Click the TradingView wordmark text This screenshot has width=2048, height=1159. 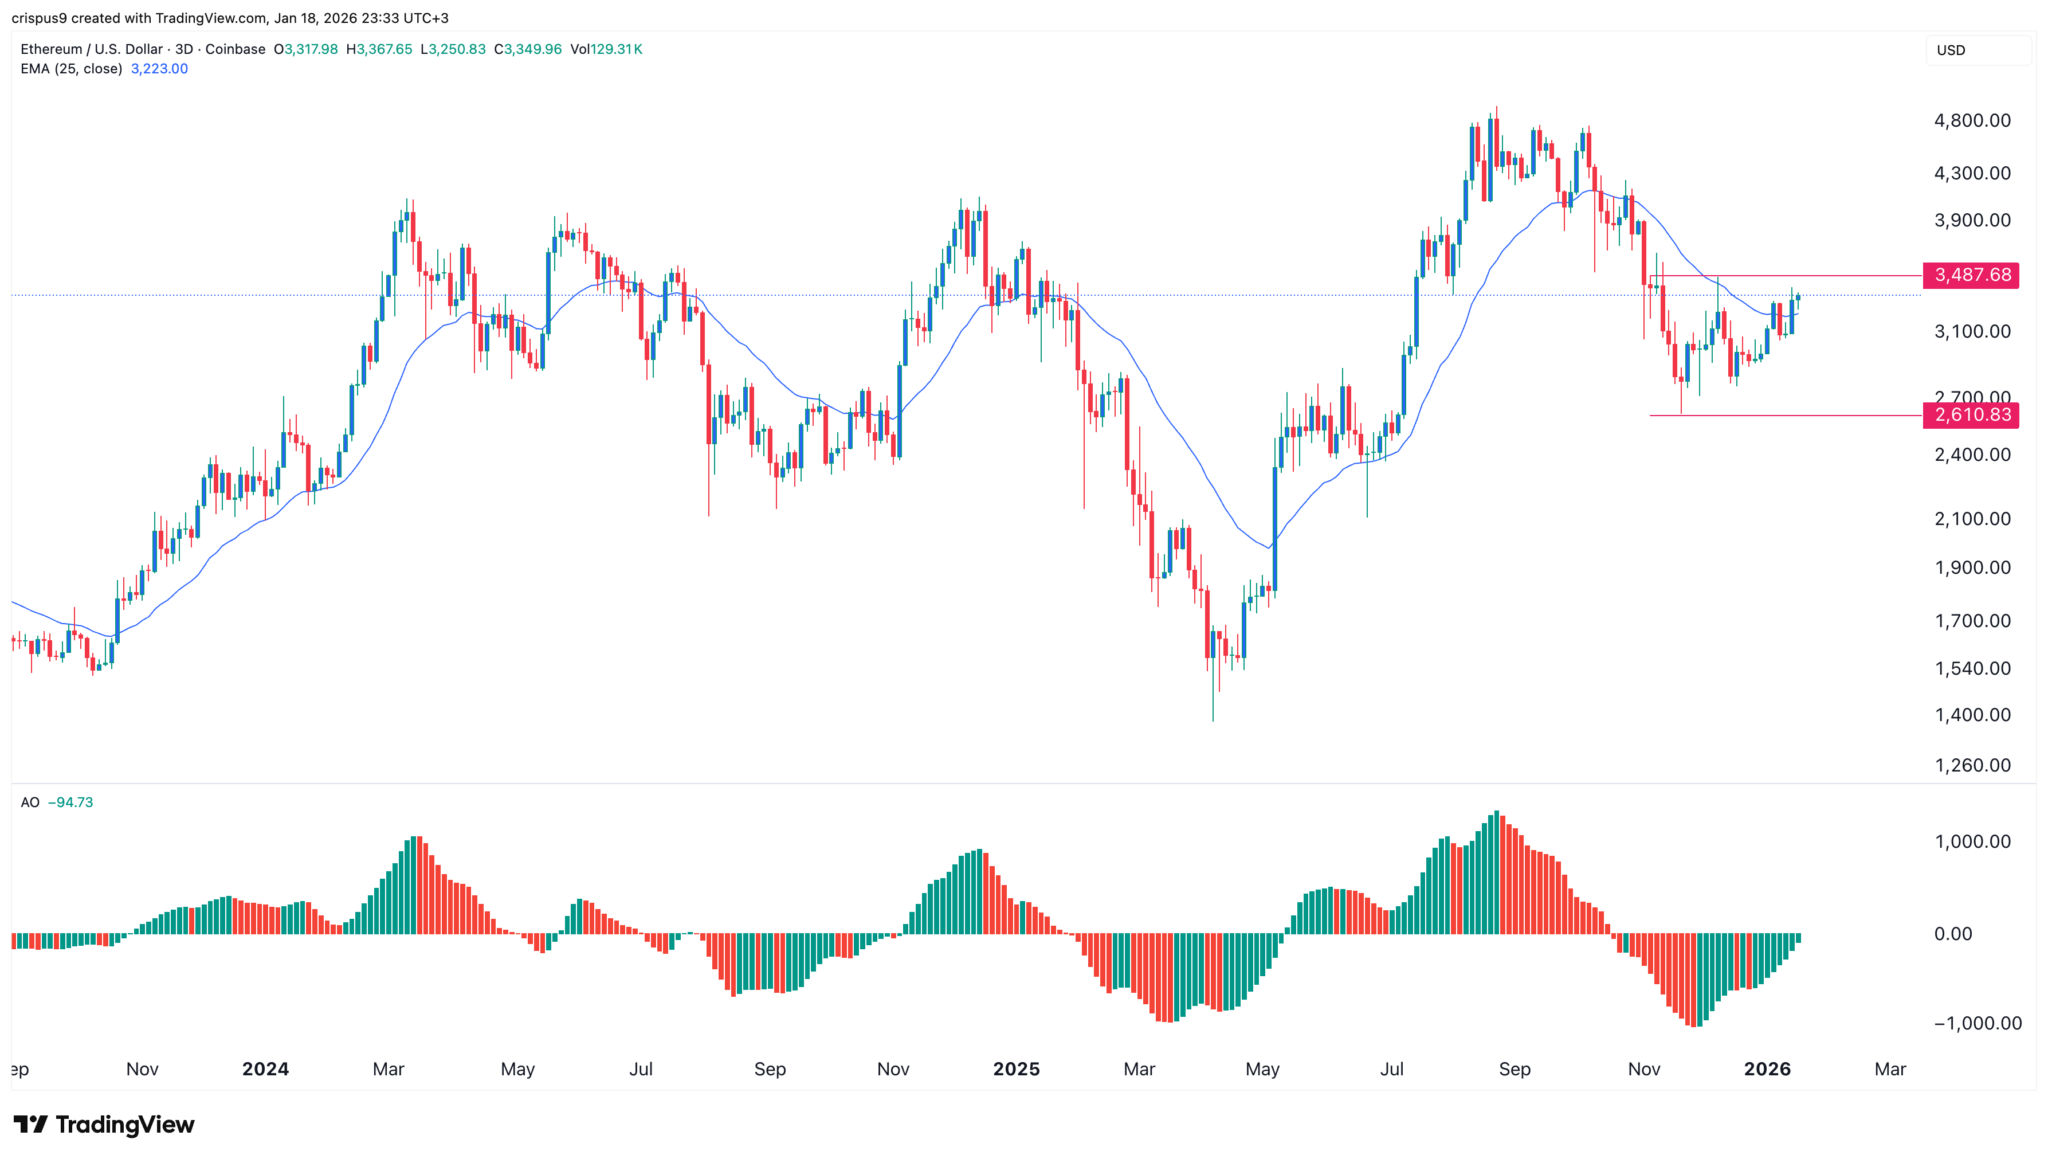(x=125, y=1125)
